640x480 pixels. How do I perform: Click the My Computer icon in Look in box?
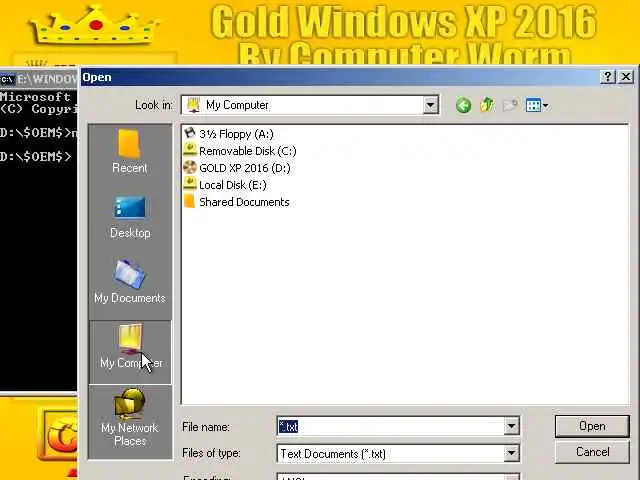(x=193, y=105)
